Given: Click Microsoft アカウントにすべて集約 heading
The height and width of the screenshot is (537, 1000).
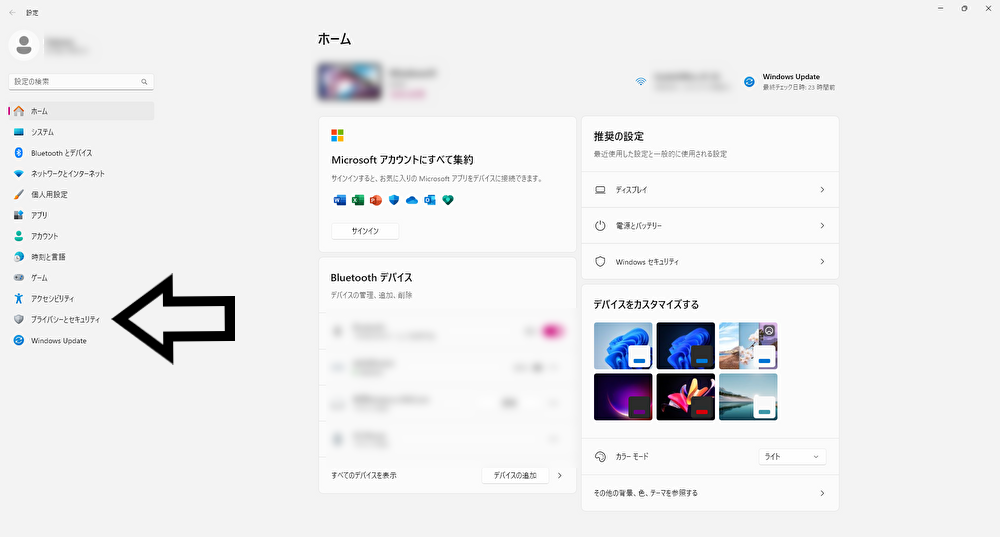Looking at the screenshot, I should click(x=402, y=160).
